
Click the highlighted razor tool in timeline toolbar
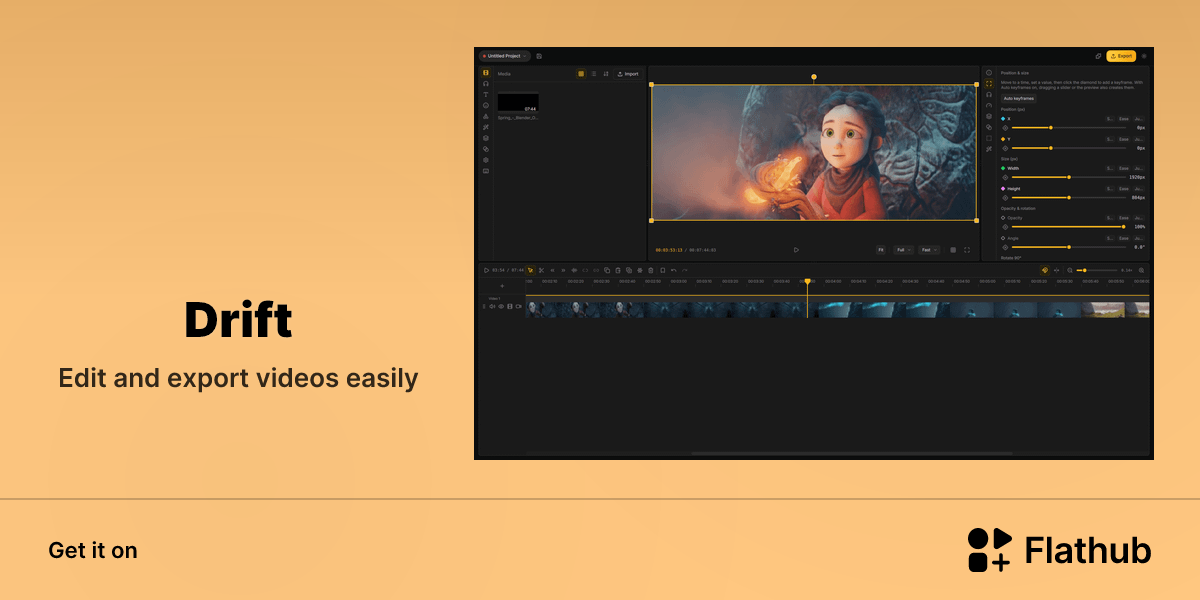(531, 270)
